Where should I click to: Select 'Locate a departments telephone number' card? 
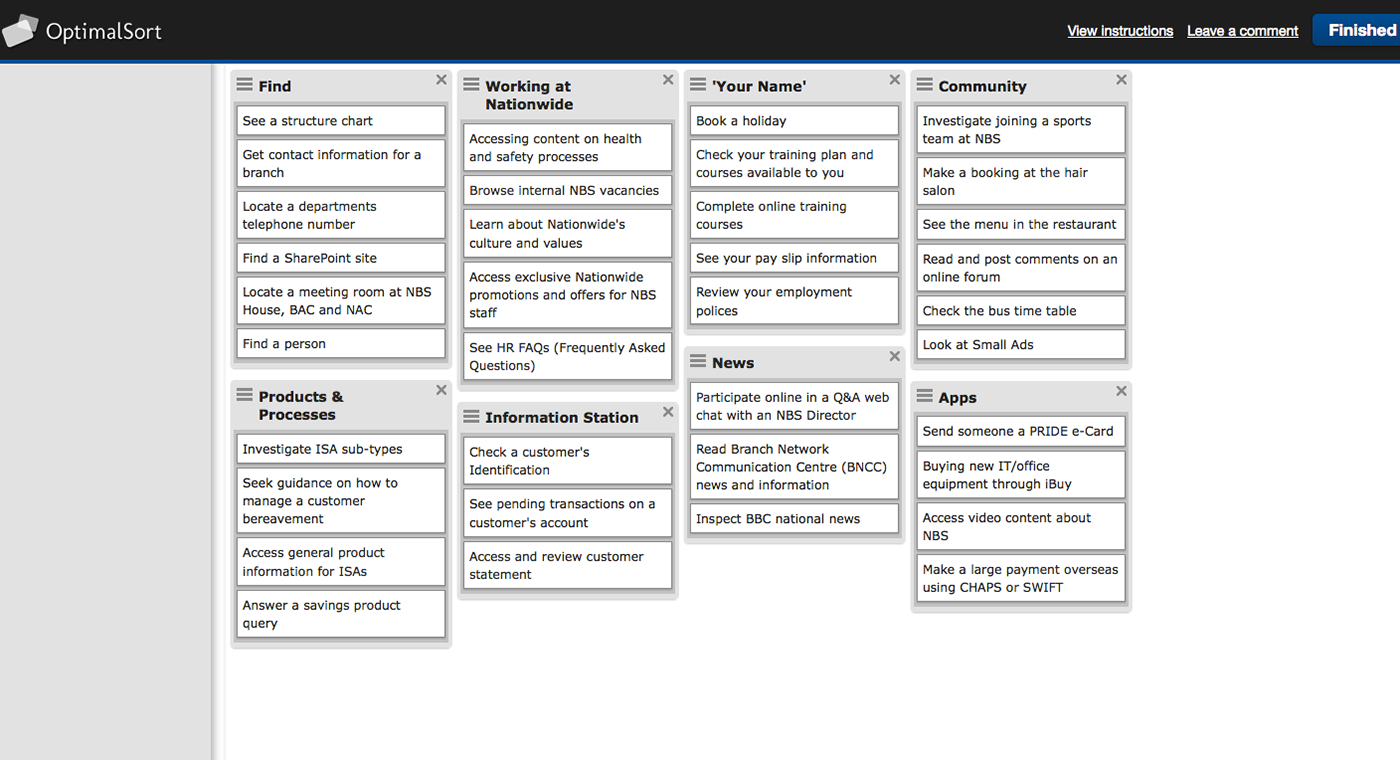click(x=341, y=215)
